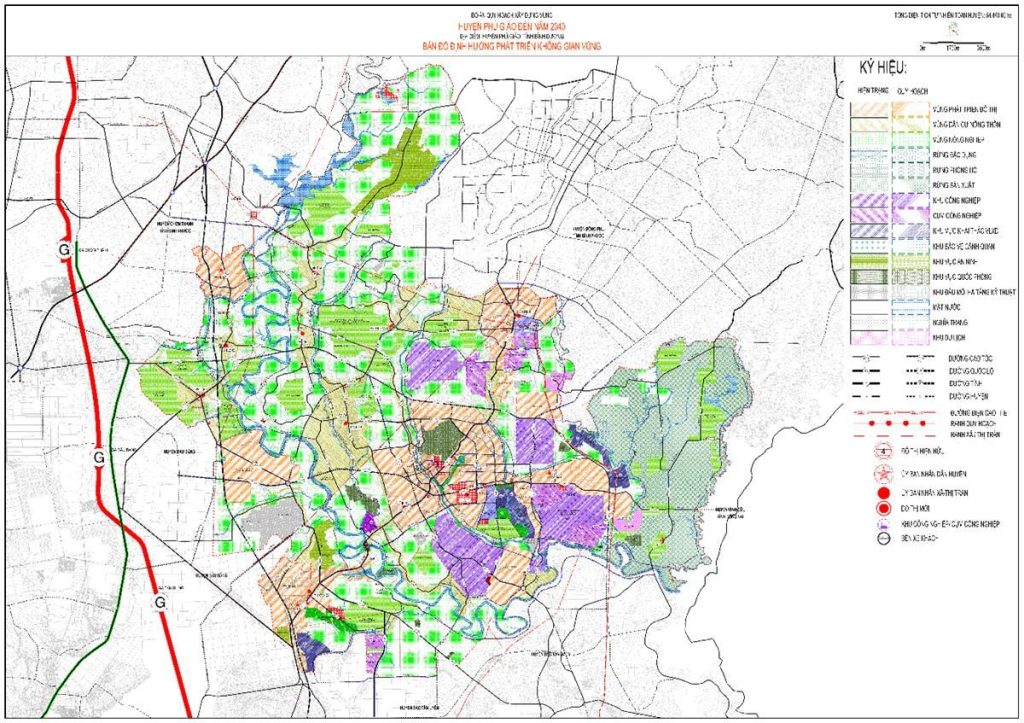Click the 'KHU DU LỊCH' legend label

click(949, 338)
